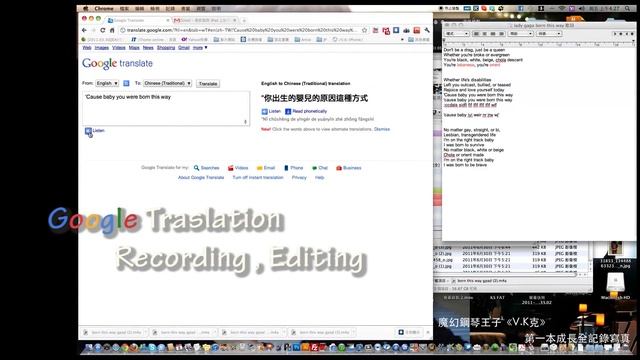
Task: Click the lyric 'I was born to be brave'
Action: 465,165
